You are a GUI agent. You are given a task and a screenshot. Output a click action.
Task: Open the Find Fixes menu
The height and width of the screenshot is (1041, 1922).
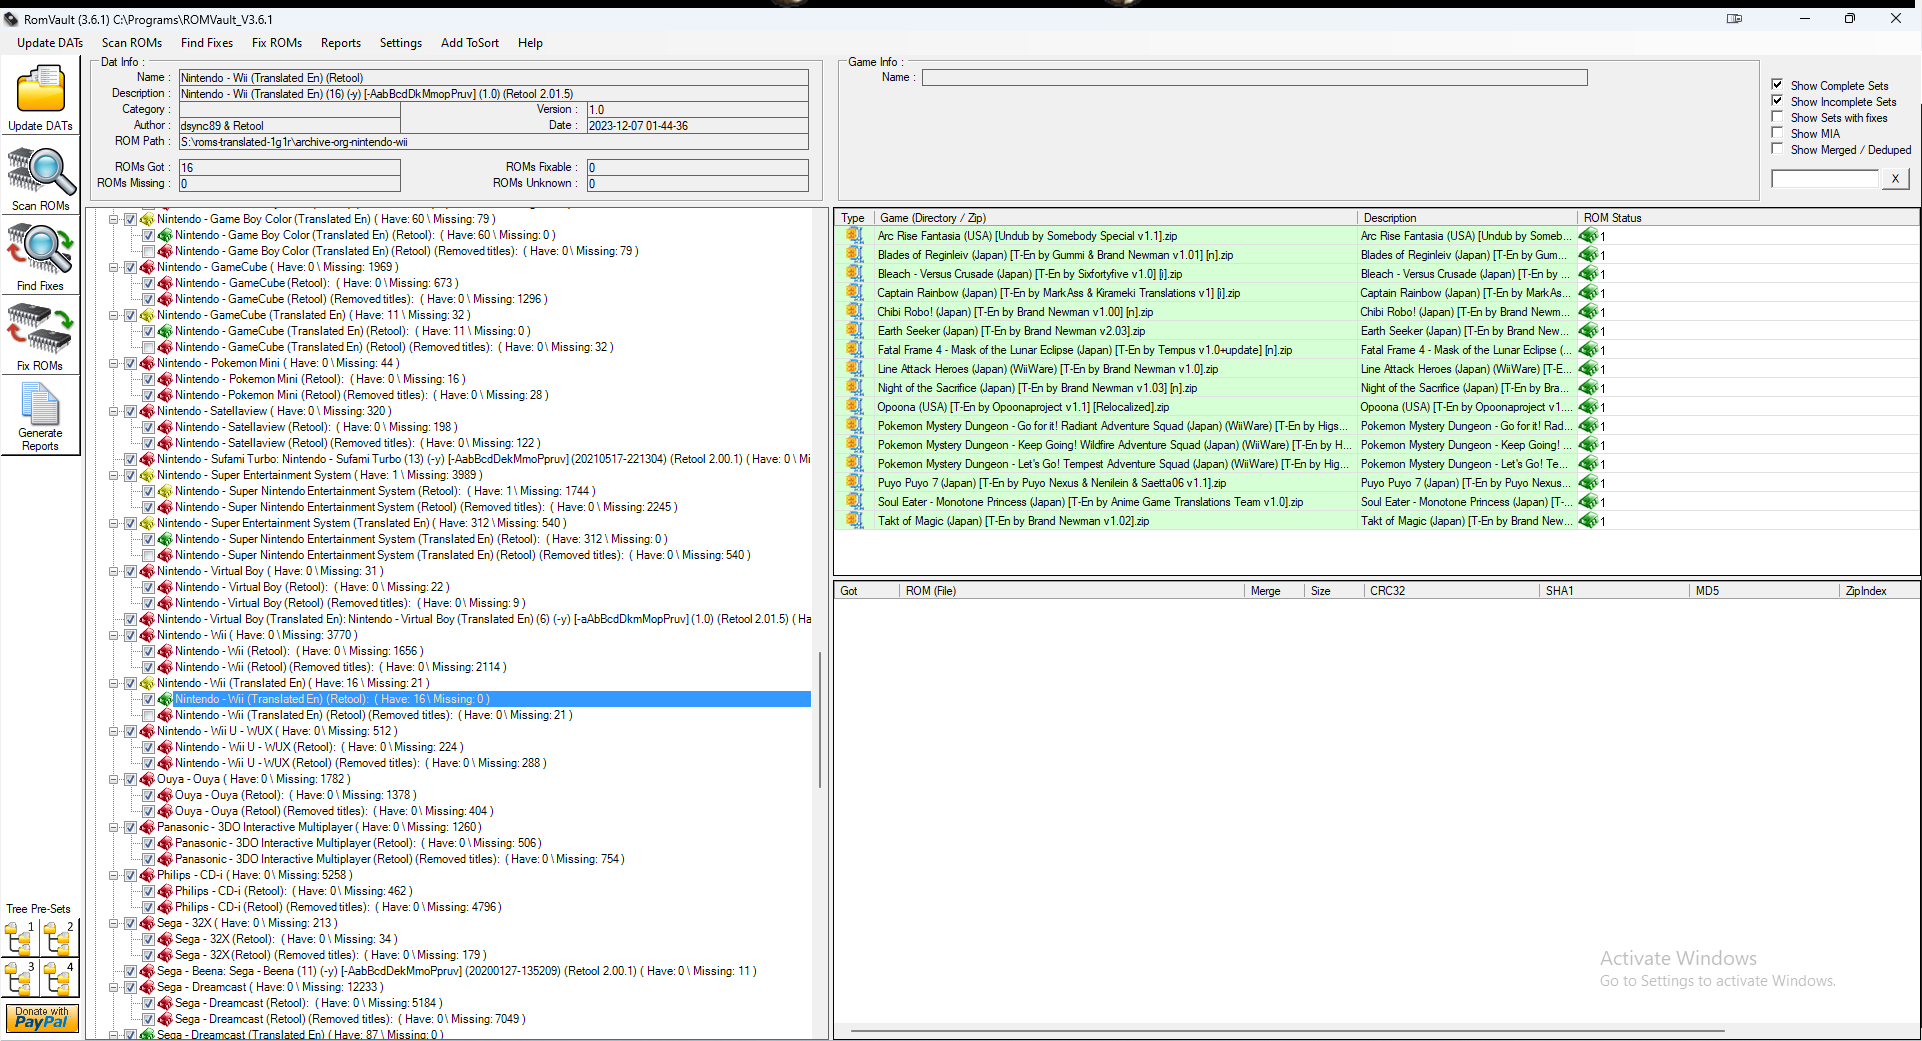[x=207, y=43]
